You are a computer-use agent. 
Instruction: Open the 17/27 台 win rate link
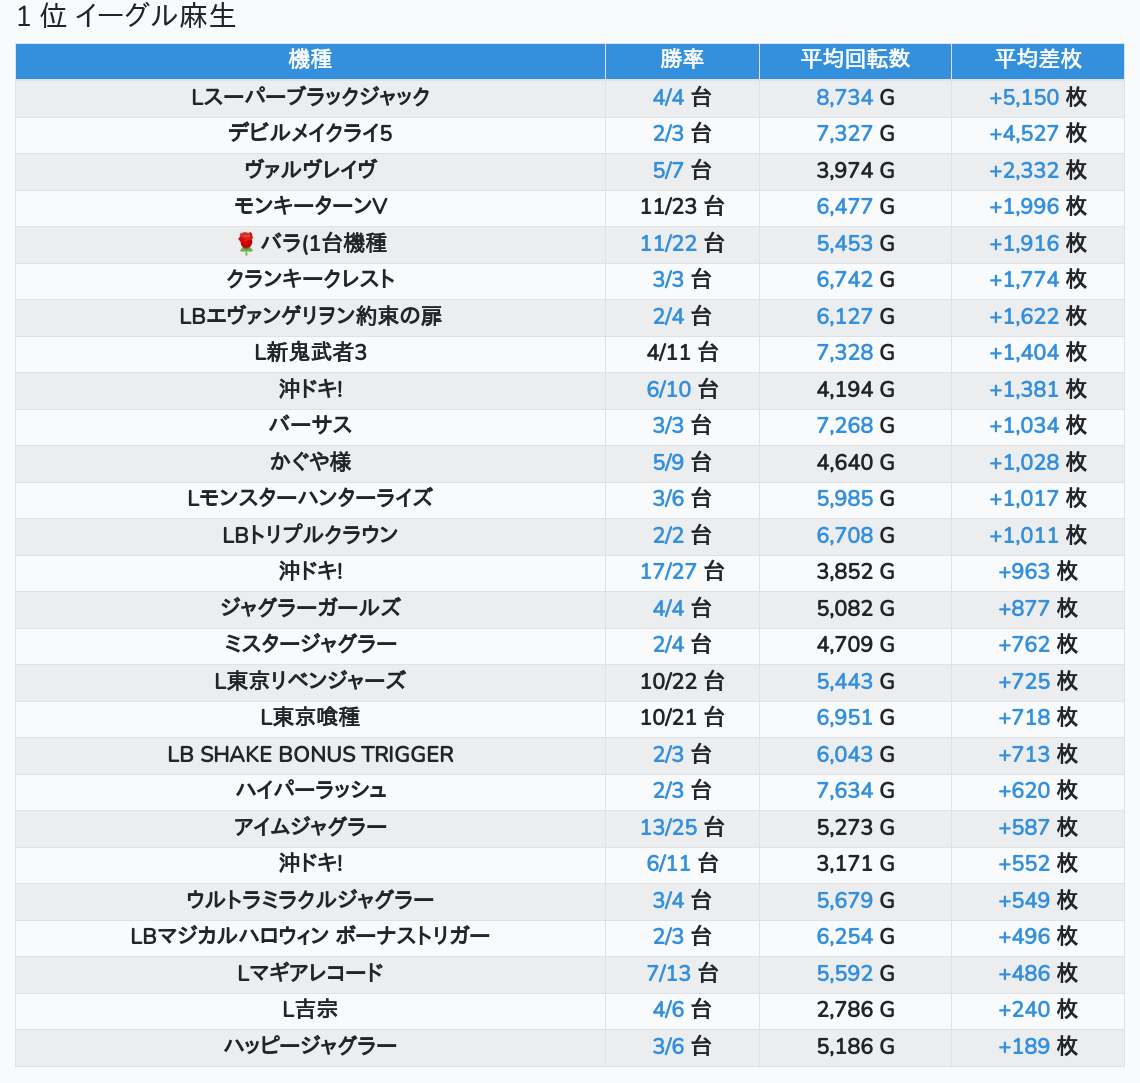pyautogui.click(x=668, y=571)
